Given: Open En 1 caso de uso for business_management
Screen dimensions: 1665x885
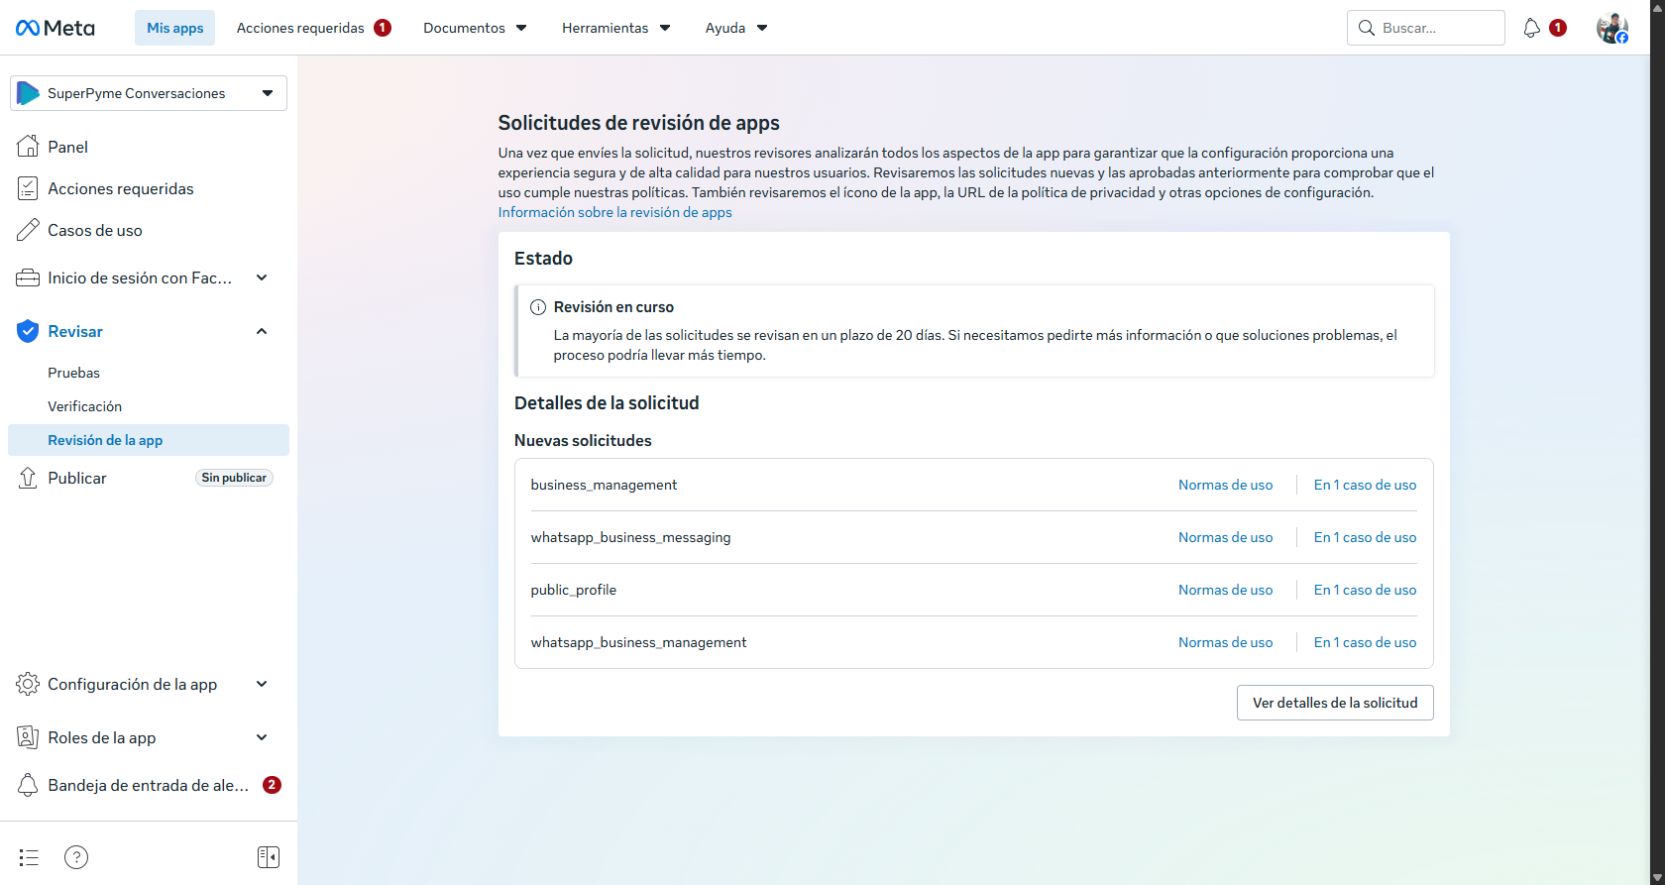Looking at the screenshot, I should pos(1365,485).
